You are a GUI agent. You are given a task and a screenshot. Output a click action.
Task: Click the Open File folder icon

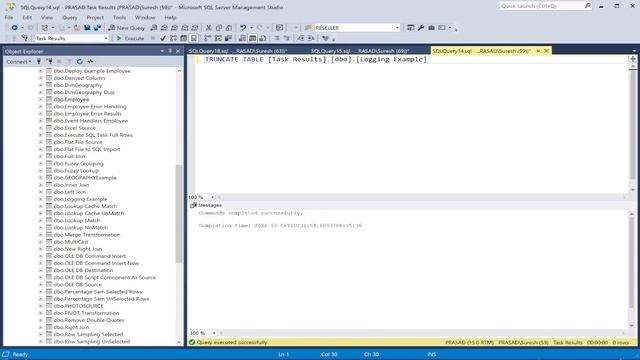pyautogui.click(x=77, y=28)
